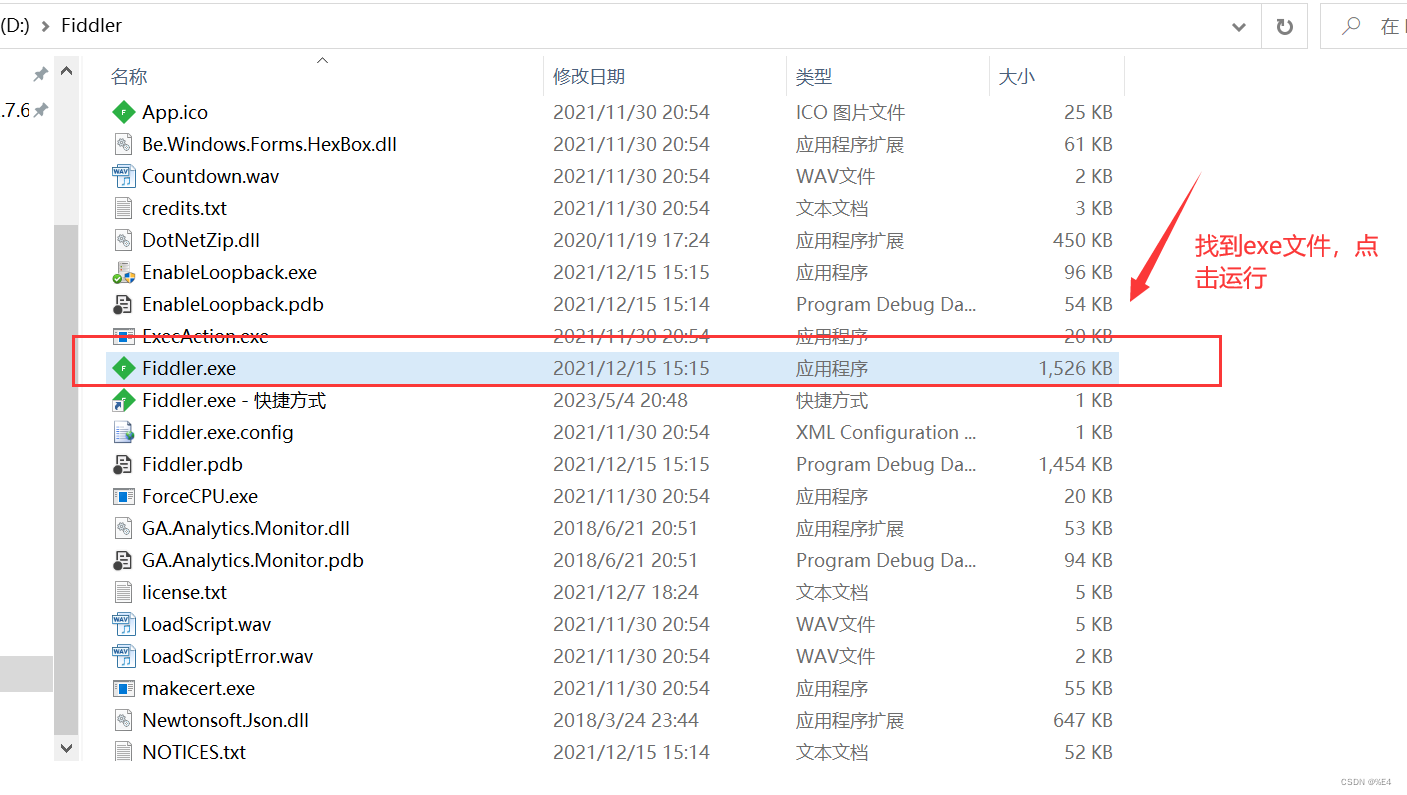Click the DotNetZip.dll file icon
The width and height of the screenshot is (1407, 795).
point(124,240)
